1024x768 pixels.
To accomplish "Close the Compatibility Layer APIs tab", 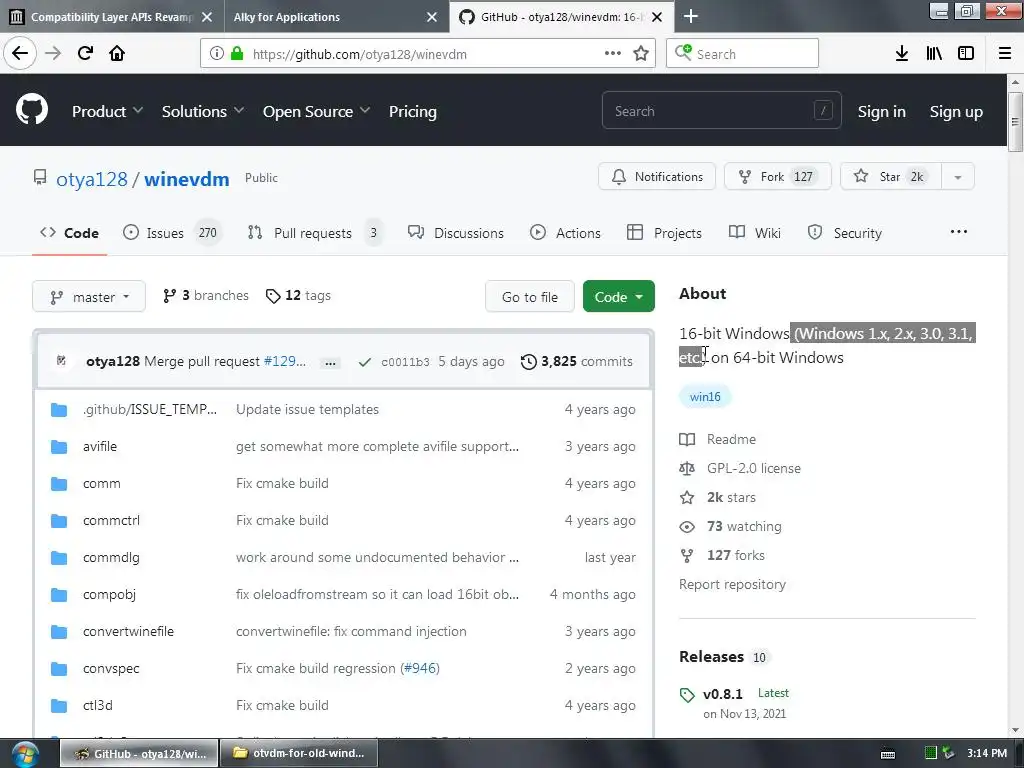I will (x=207, y=17).
